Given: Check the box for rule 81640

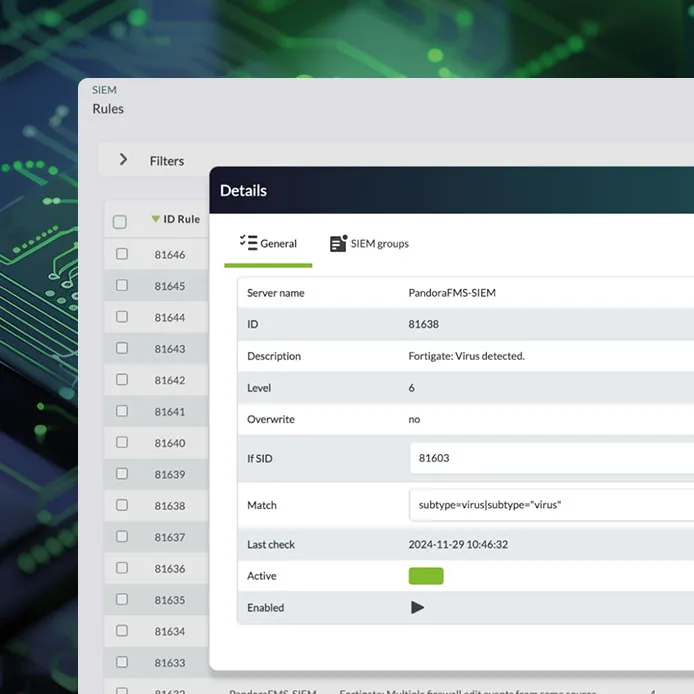Looking at the screenshot, I should [x=122, y=443].
